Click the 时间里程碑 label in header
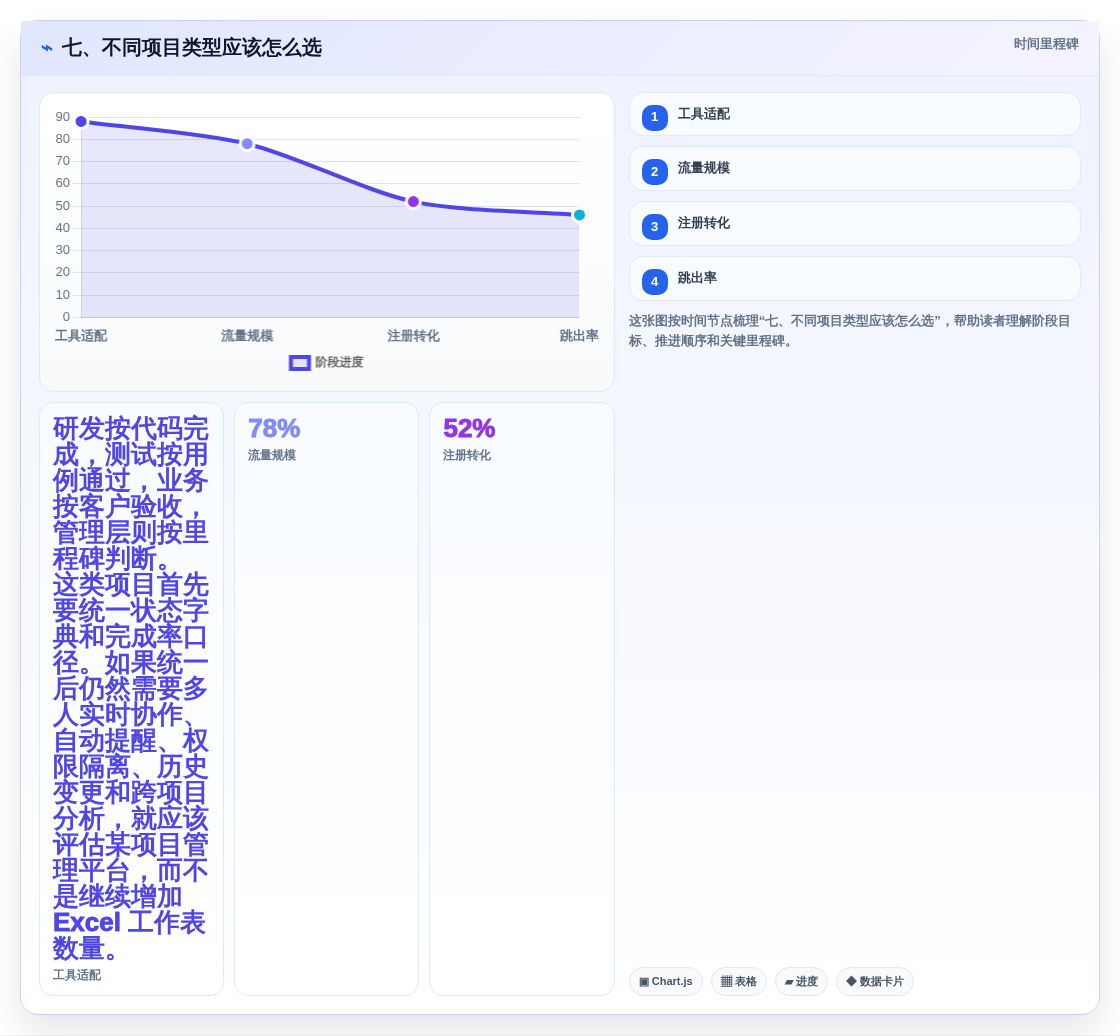The image size is (1120, 1036). click(1046, 44)
